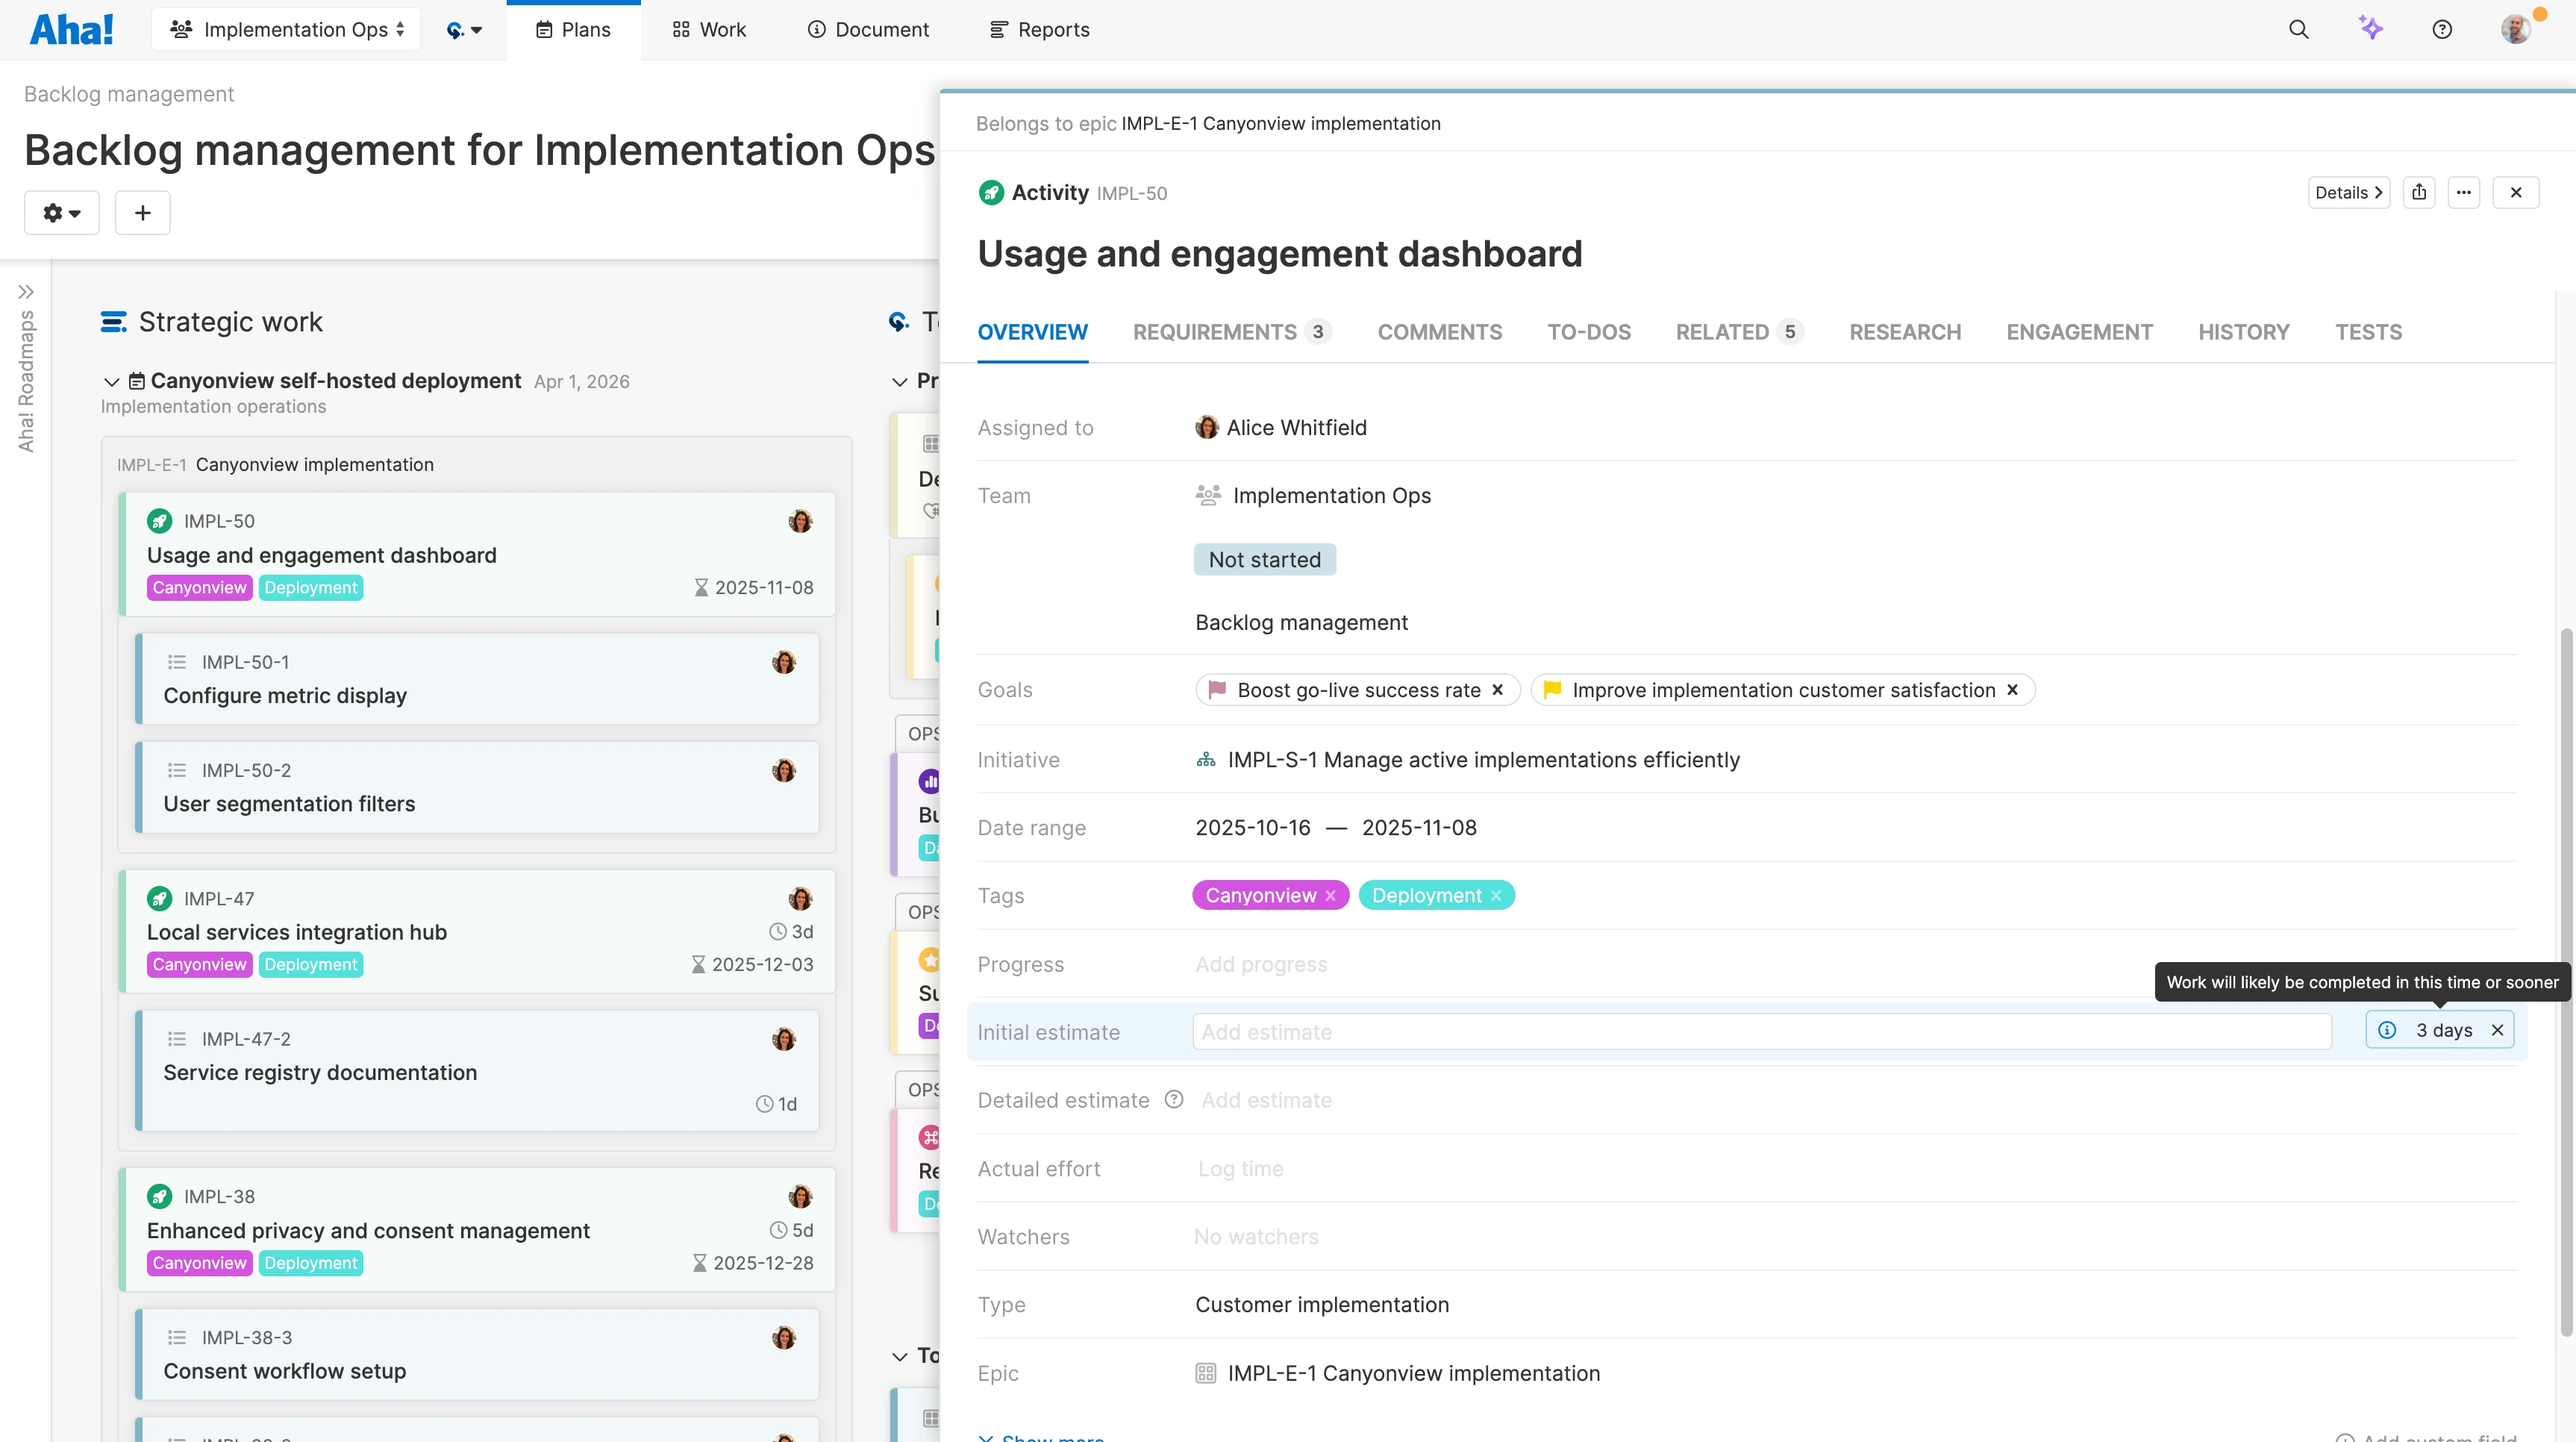The width and height of the screenshot is (2576, 1442).
Task: Open the Aha! AI assistant sparkle icon
Action: click(2371, 29)
